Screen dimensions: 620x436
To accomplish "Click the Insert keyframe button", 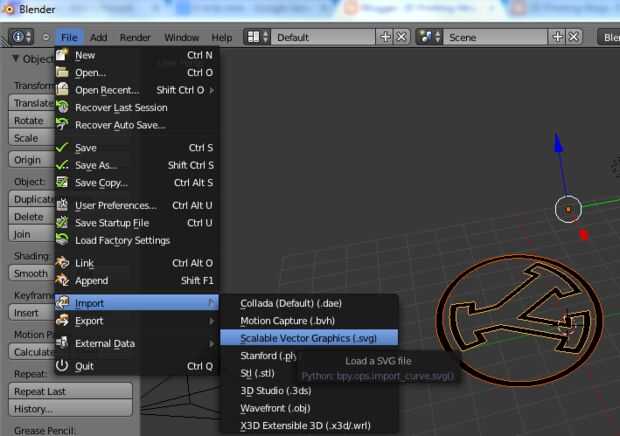I will tap(32, 313).
